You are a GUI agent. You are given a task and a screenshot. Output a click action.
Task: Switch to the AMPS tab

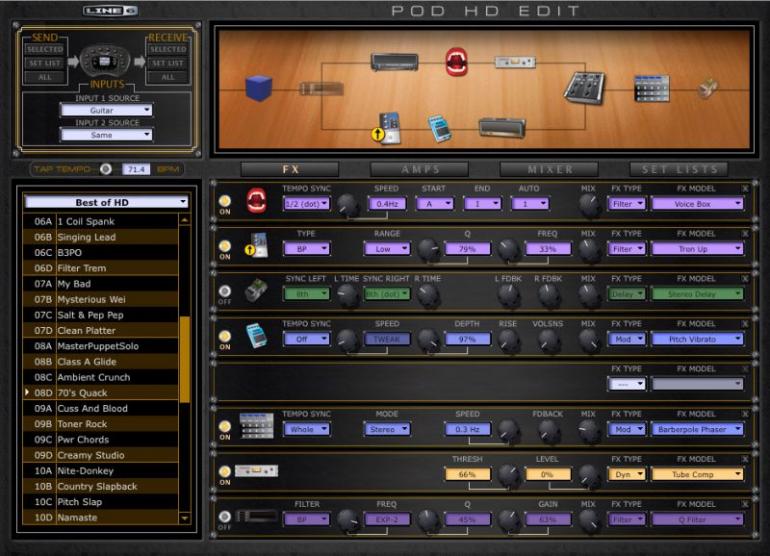(419, 169)
